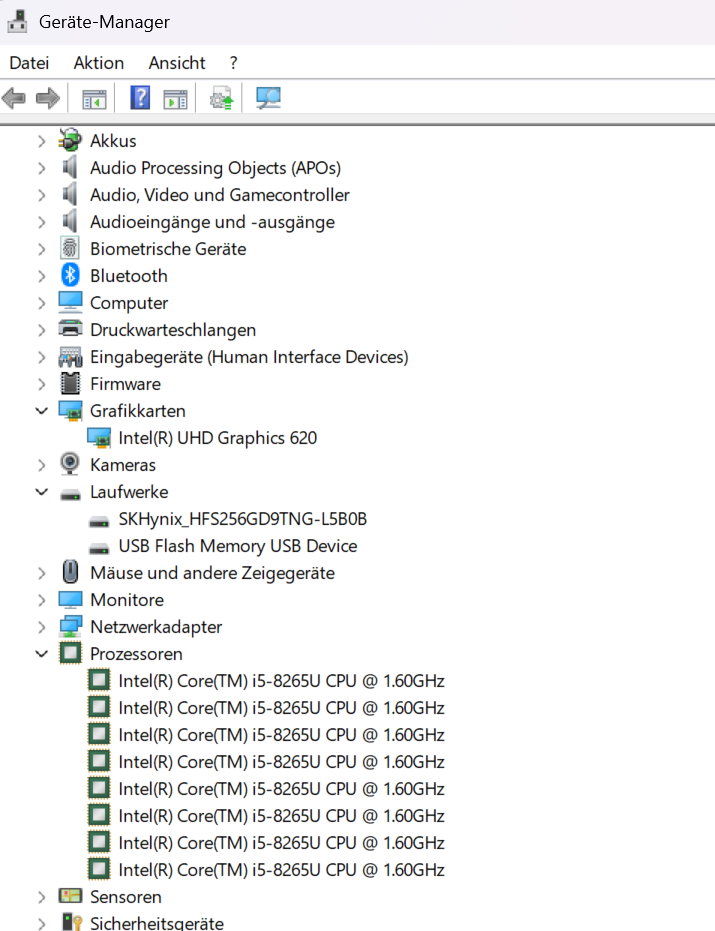
Task: Select the first Intel Core i5-8265U entry
Action: [281, 681]
